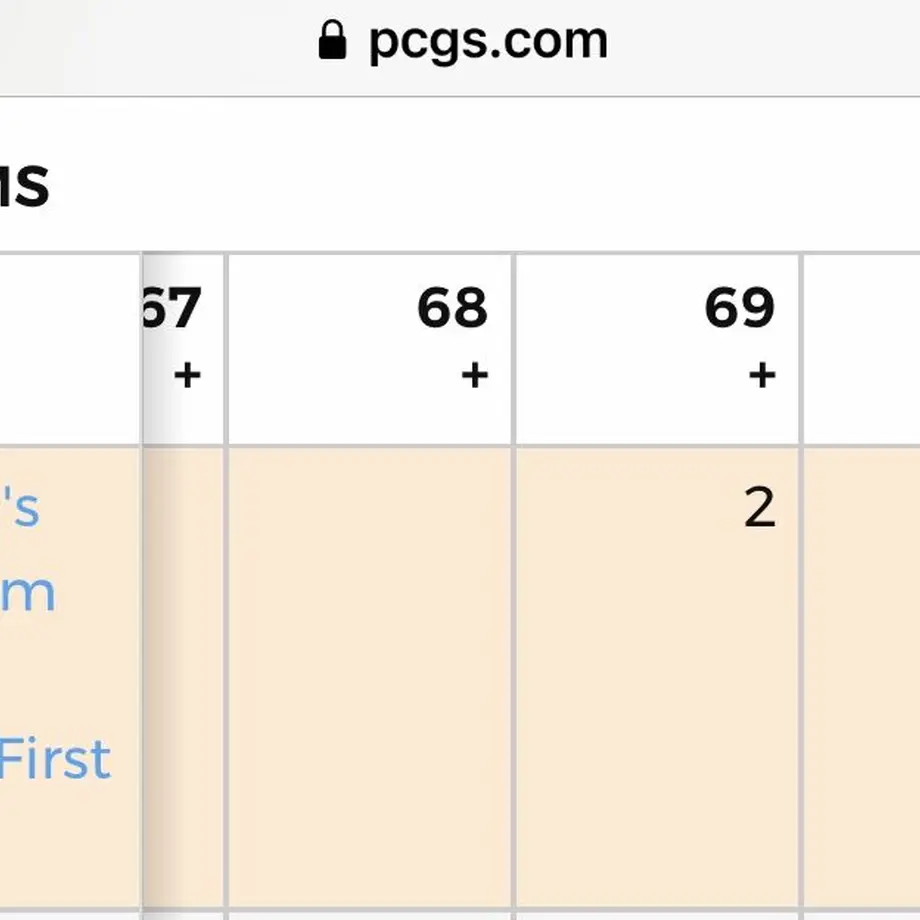
Task: Click the 69 column header
Action: point(740,307)
